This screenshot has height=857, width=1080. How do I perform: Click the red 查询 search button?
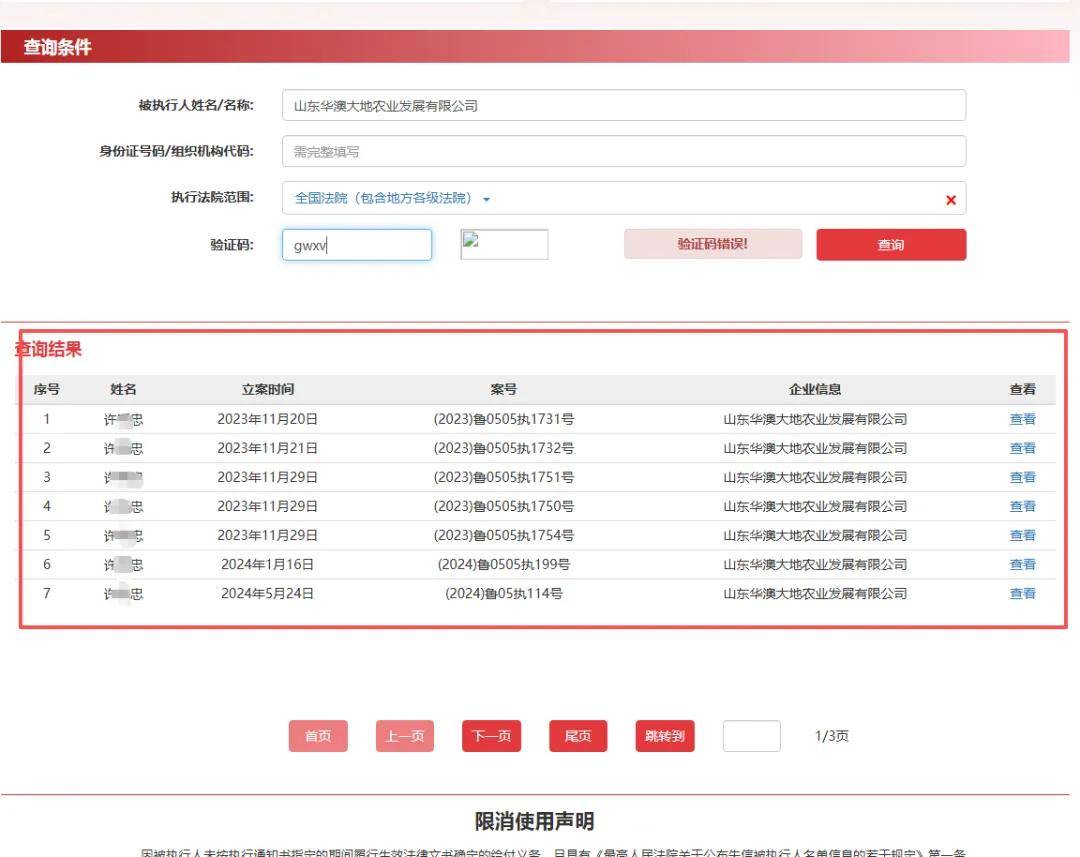click(890, 243)
